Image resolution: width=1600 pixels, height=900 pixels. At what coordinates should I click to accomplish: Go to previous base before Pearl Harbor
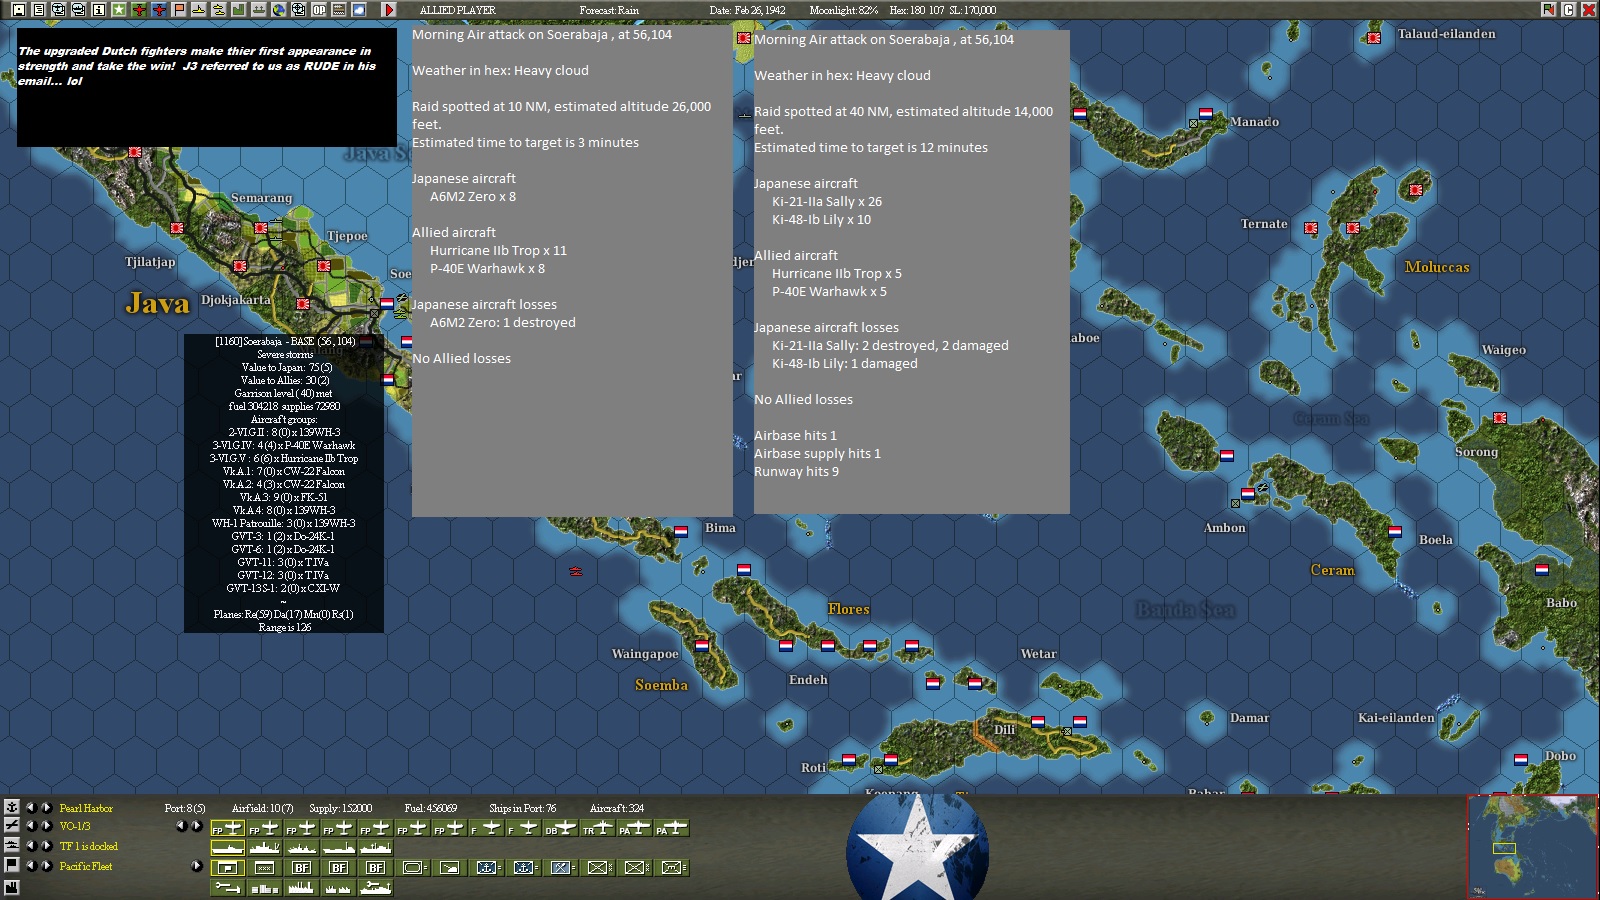pyautogui.click(x=30, y=807)
